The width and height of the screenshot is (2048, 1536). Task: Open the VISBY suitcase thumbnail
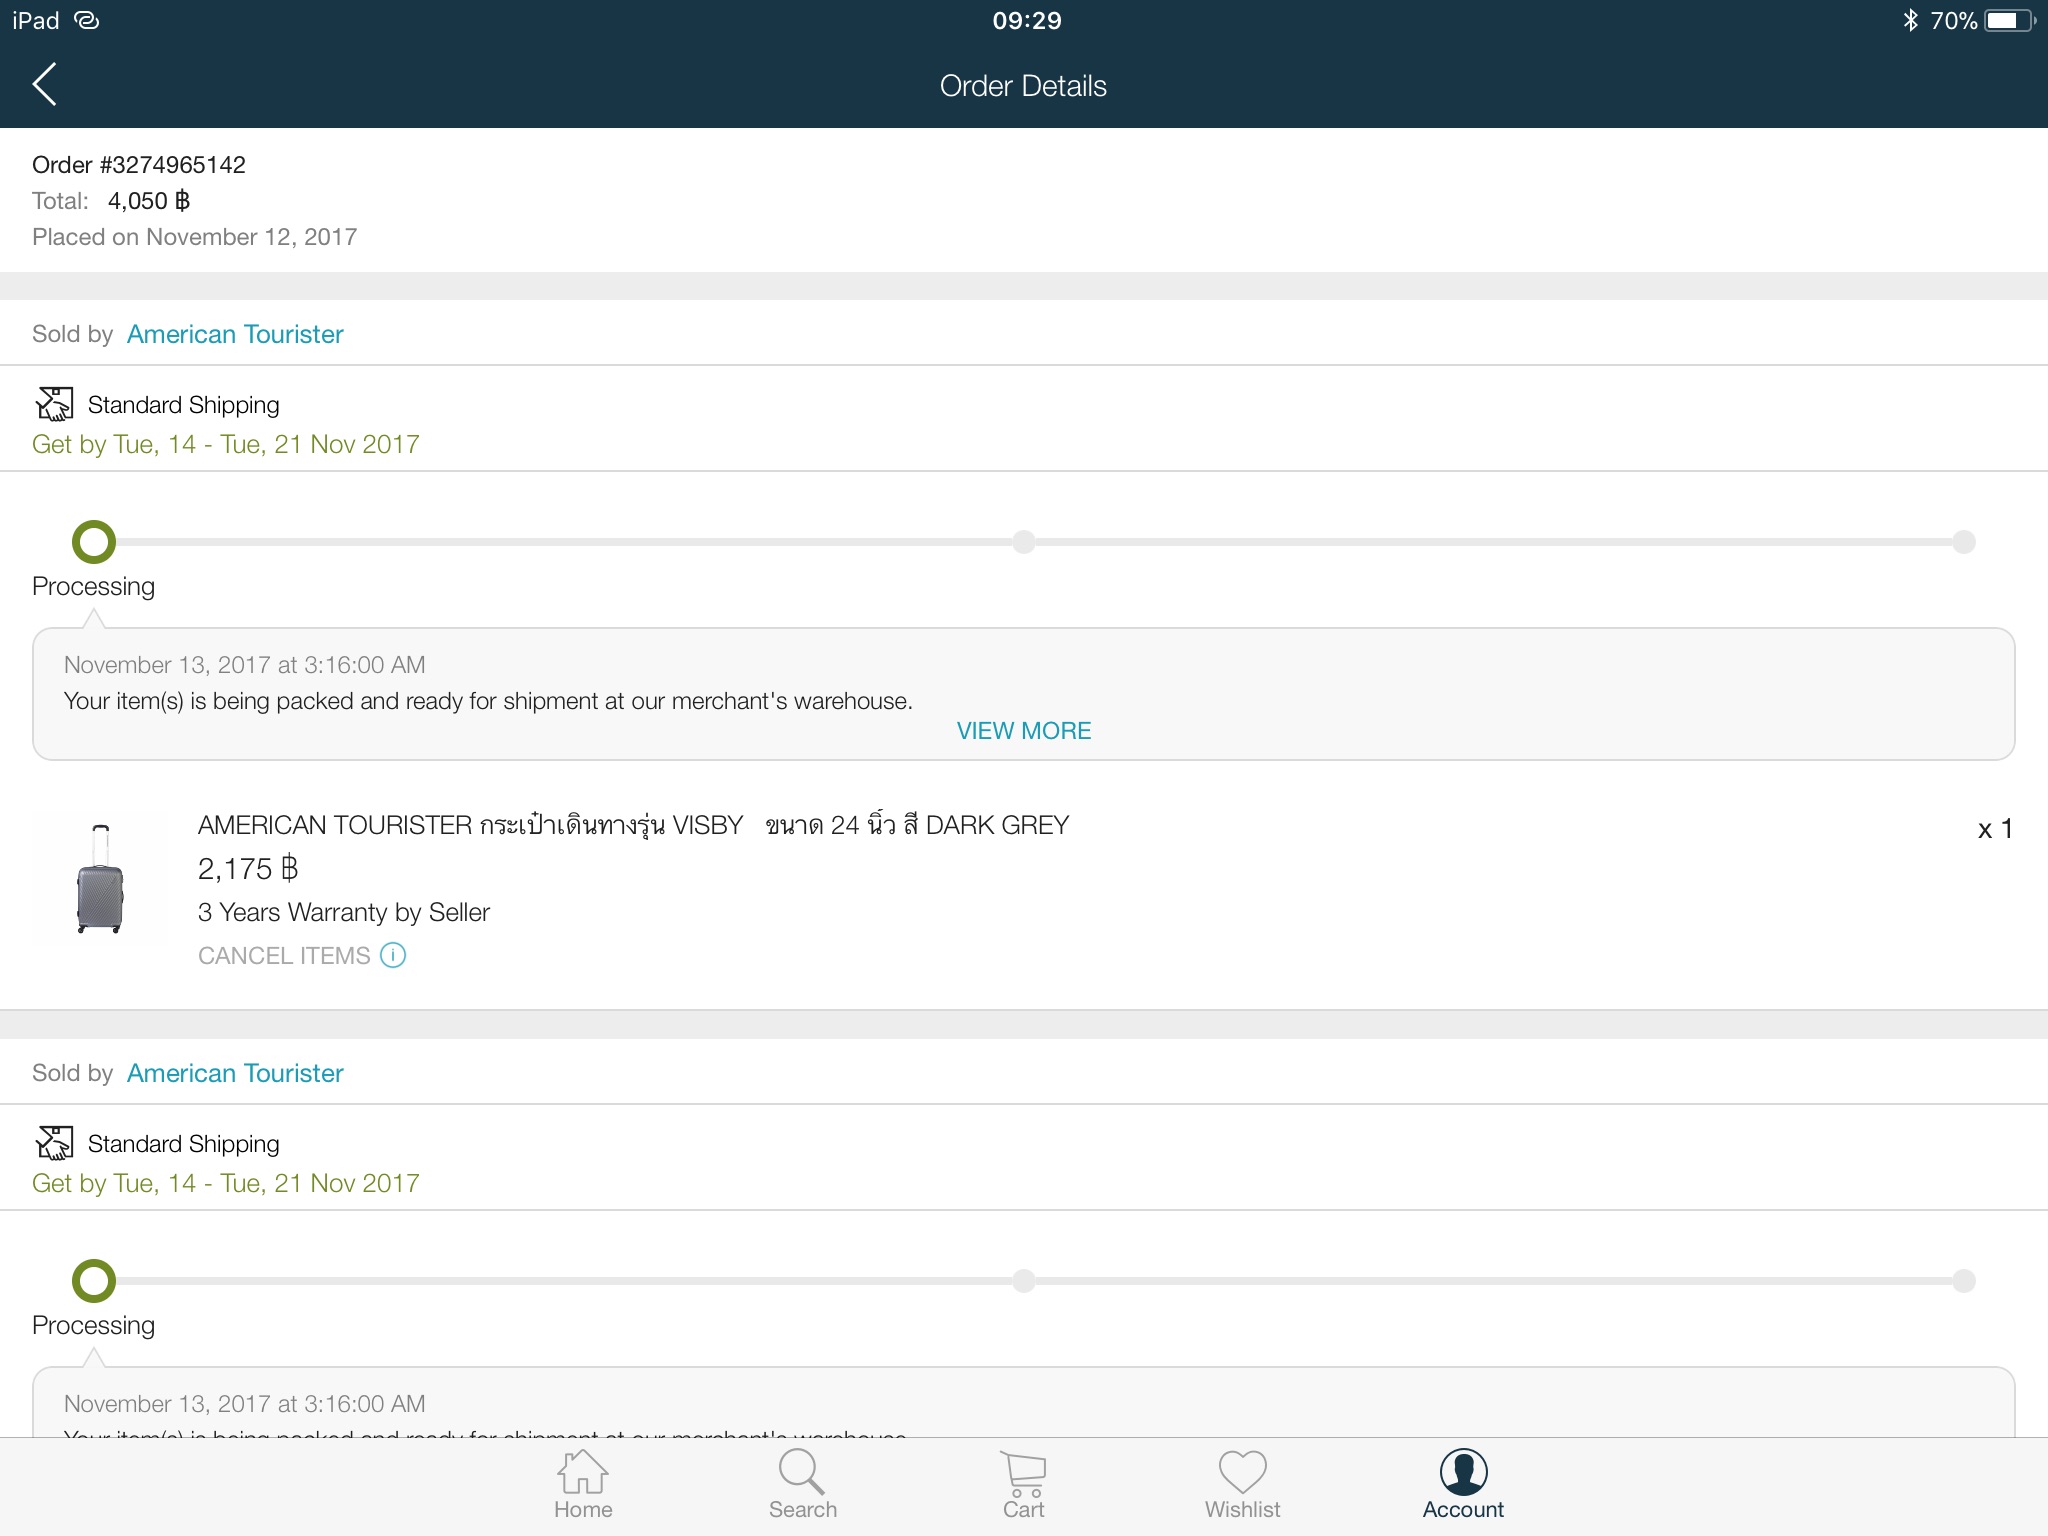[x=100, y=879]
